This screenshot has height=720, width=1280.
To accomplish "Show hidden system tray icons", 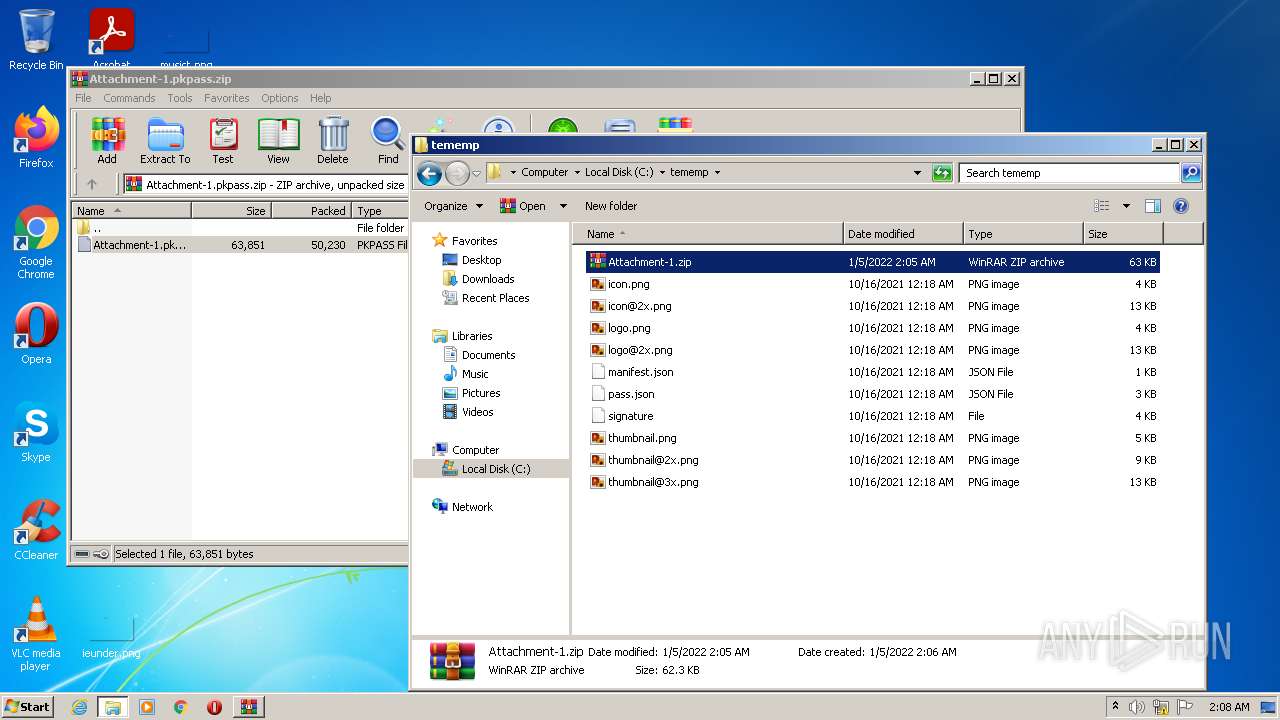I will point(1115,707).
